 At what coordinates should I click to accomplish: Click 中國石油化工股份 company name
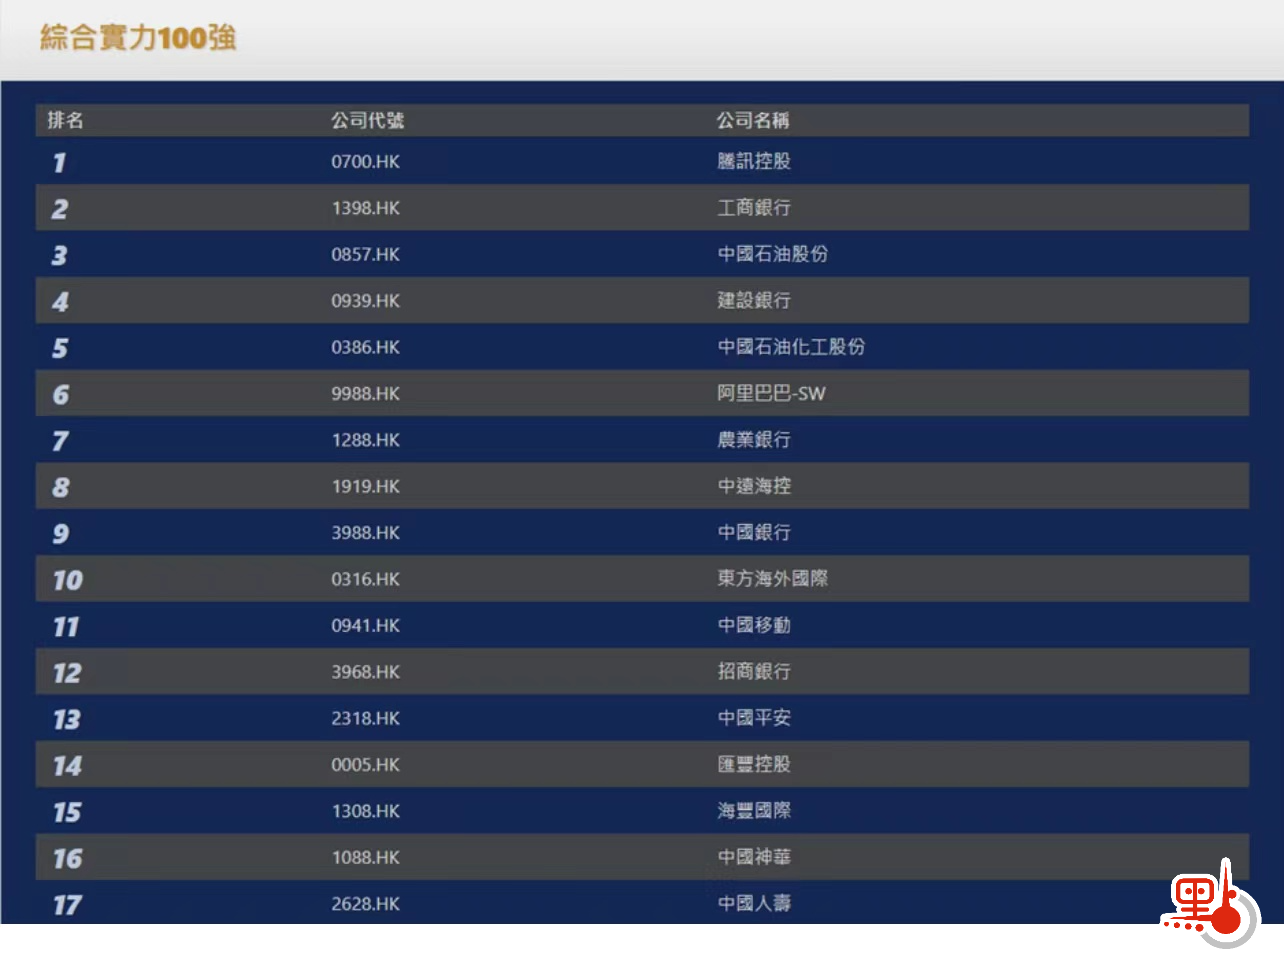coord(790,347)
